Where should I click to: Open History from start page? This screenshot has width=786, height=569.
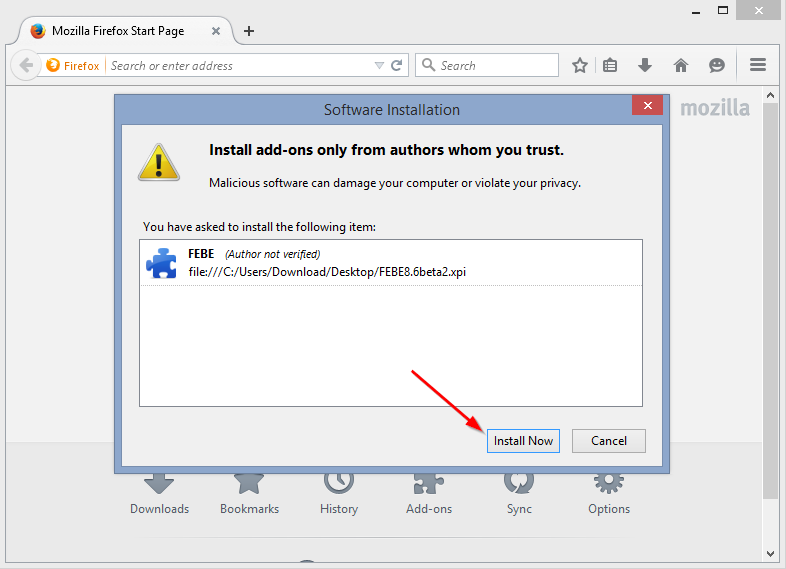[x=339, y=495]
